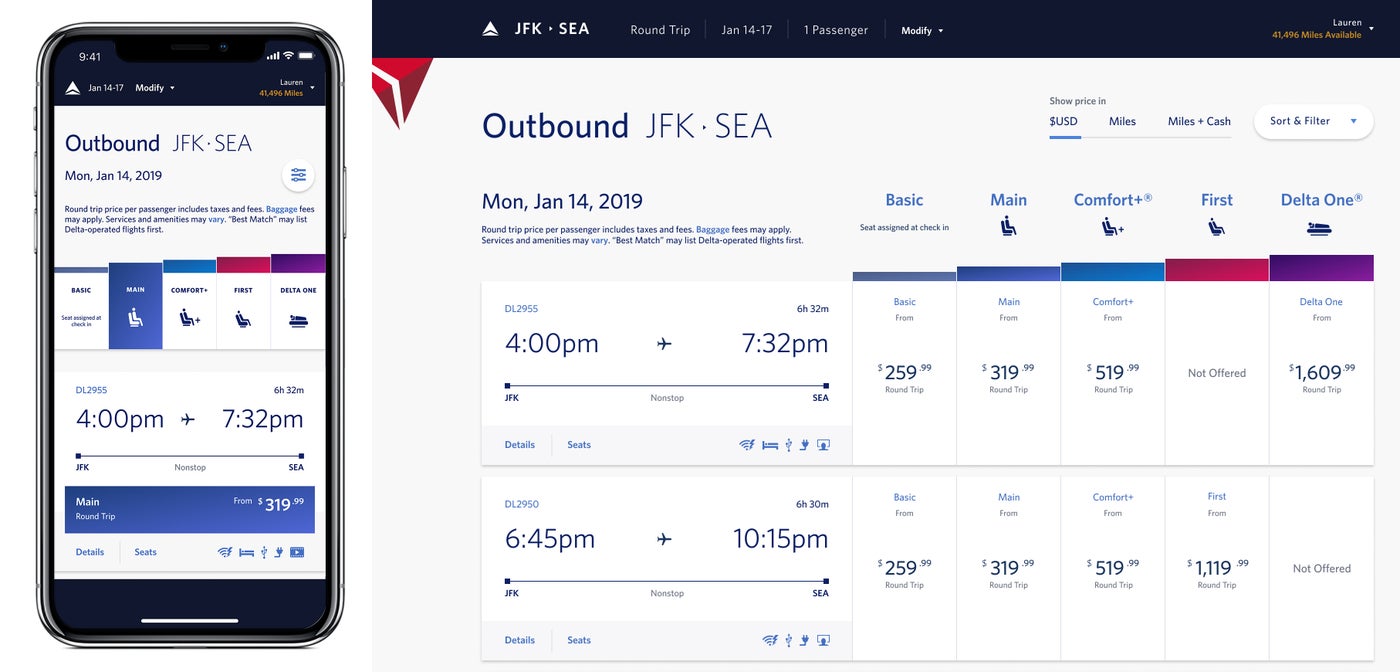Image resolution: width=1400 pixels, height=672 pixels.
Task: Click the Wi-Fi amenity icon on flight DL2955
Action: point(746,444)
